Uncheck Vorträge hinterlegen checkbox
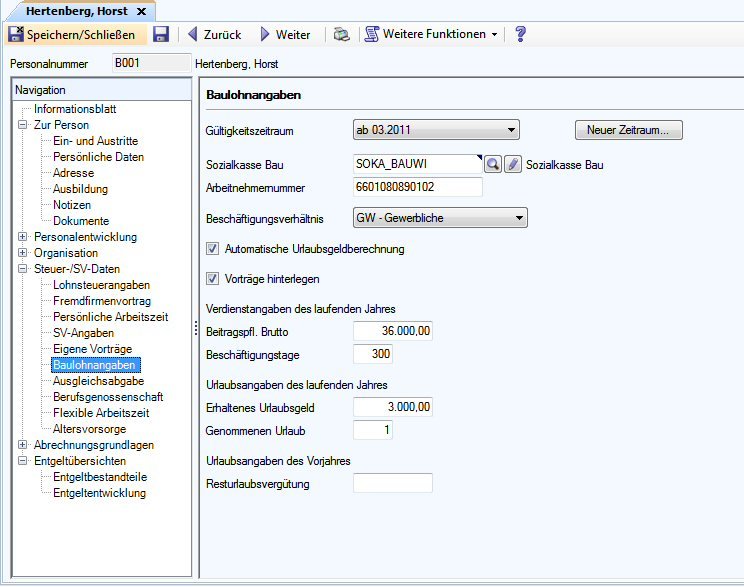The width and height of the screenshot is (744, 587). click(x=212, y=279)
